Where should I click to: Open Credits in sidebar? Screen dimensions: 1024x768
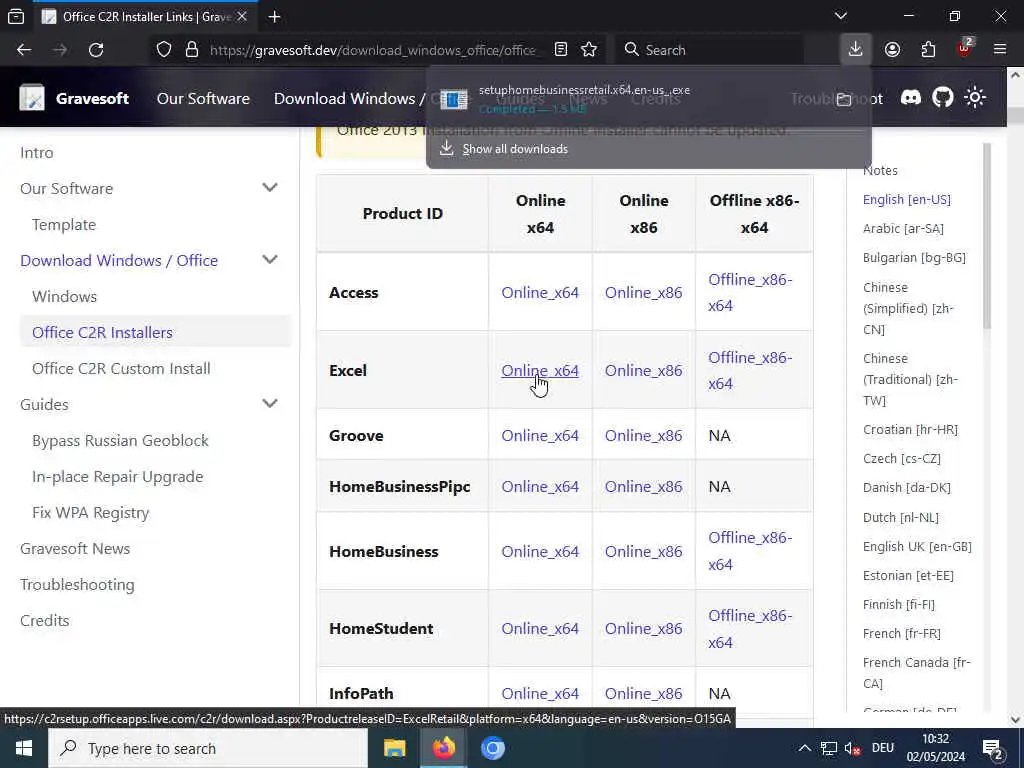click(44, 620)
